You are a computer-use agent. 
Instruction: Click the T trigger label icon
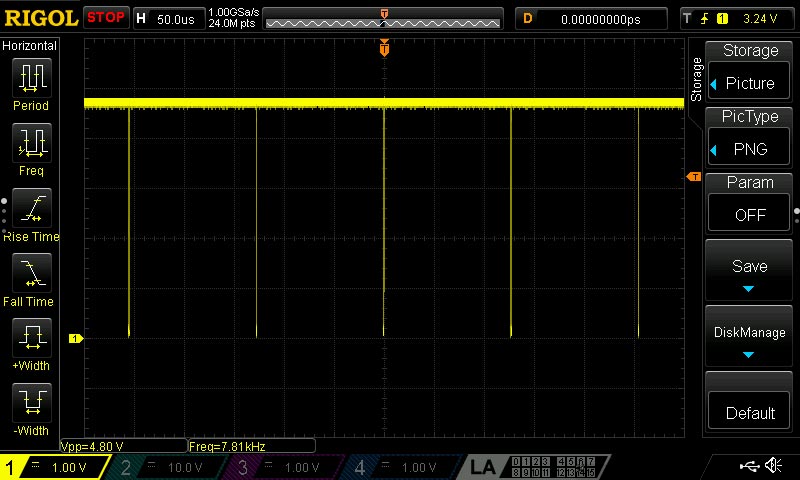687,19
